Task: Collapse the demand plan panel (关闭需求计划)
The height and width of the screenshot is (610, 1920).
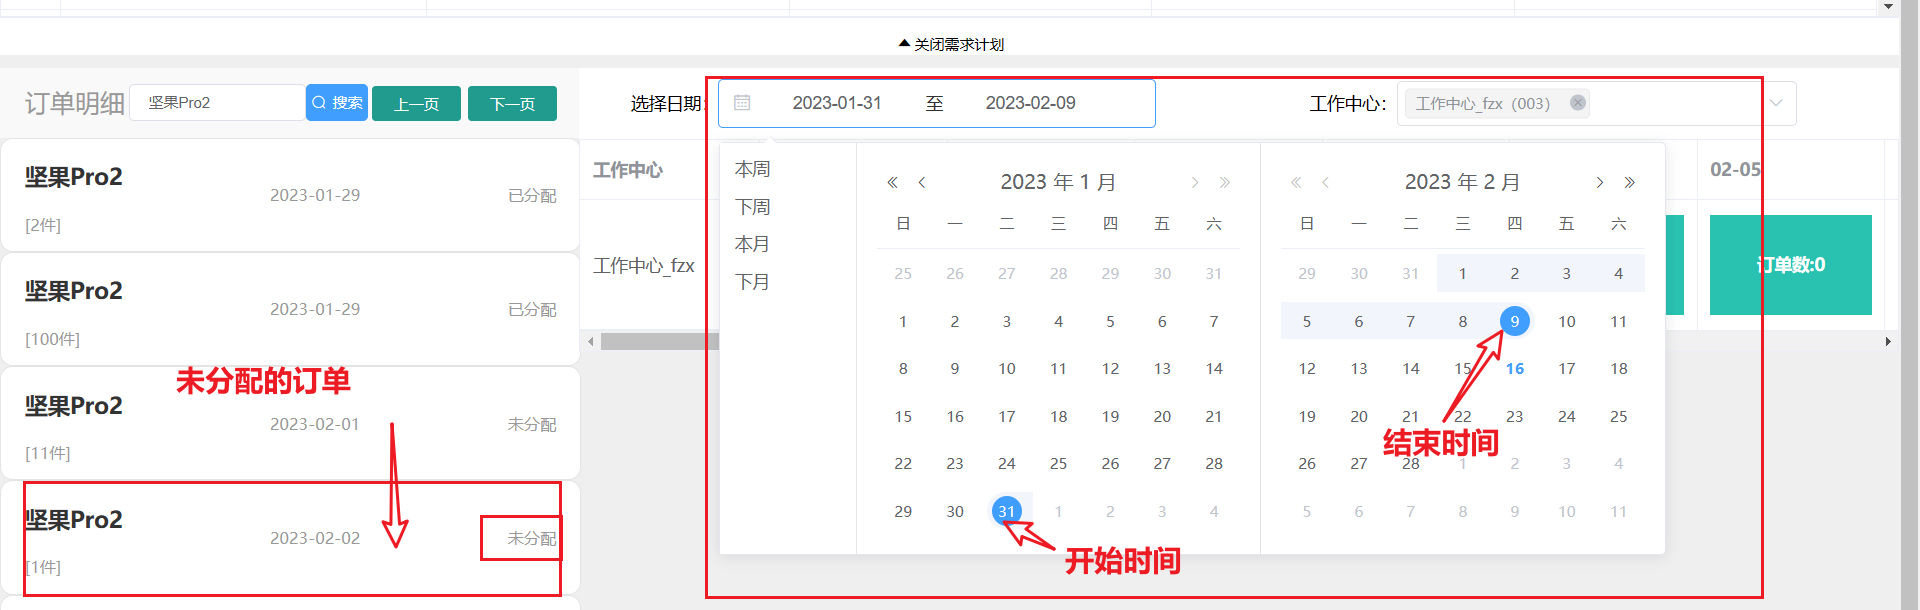Action: [x=951, y=44]
